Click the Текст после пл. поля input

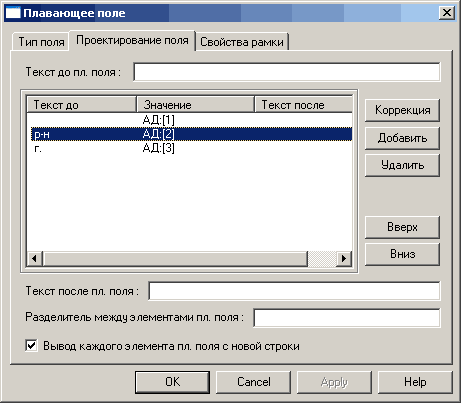[294, 291]
